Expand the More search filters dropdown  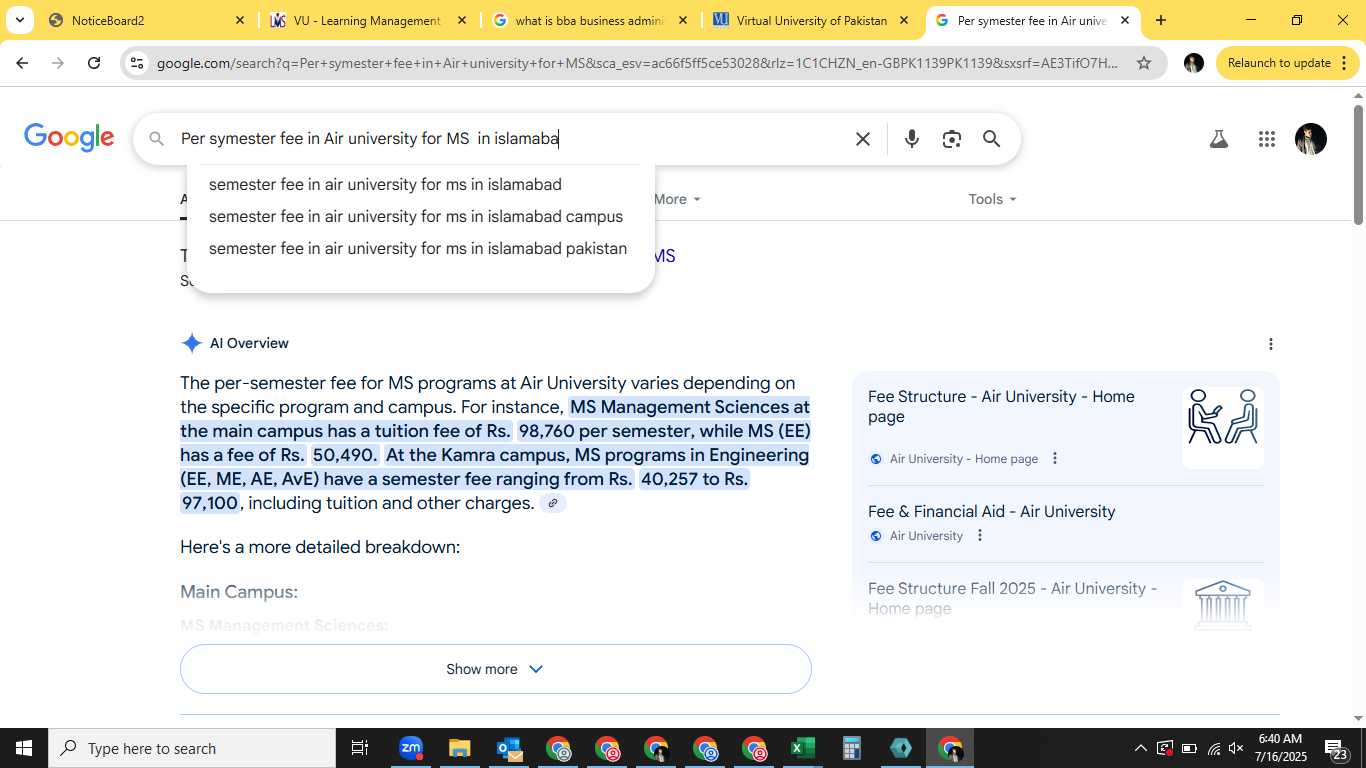click(x=677, y=199)
